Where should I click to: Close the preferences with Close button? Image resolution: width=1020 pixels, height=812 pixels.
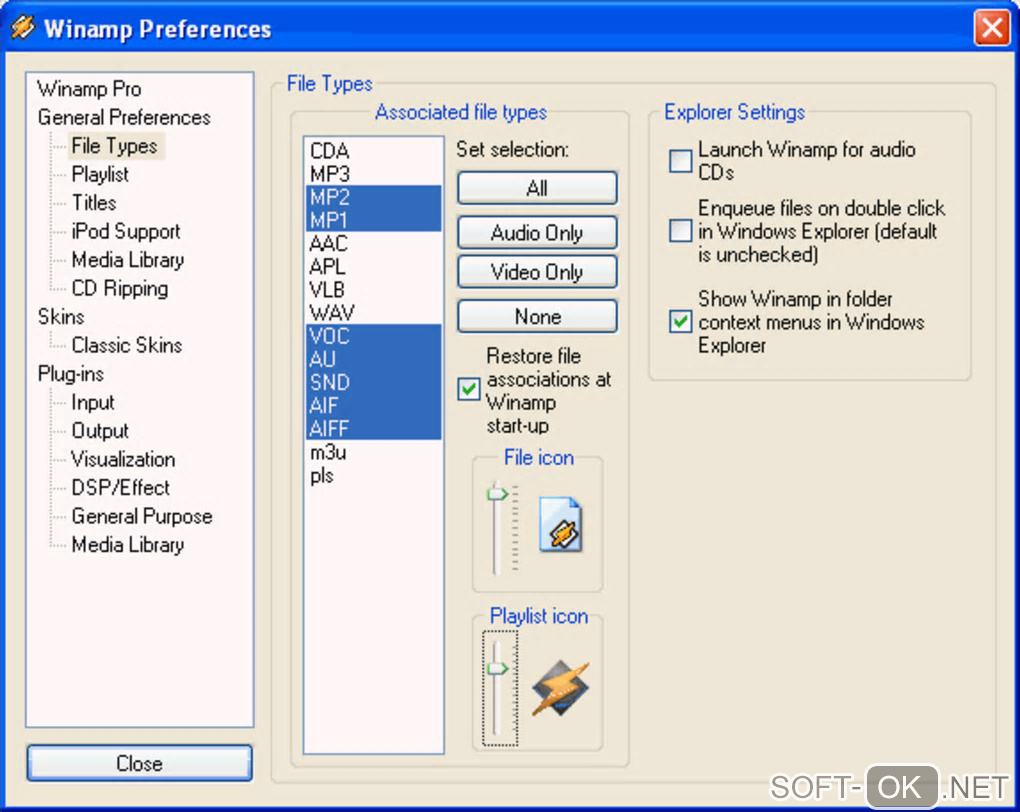[139, 763]
